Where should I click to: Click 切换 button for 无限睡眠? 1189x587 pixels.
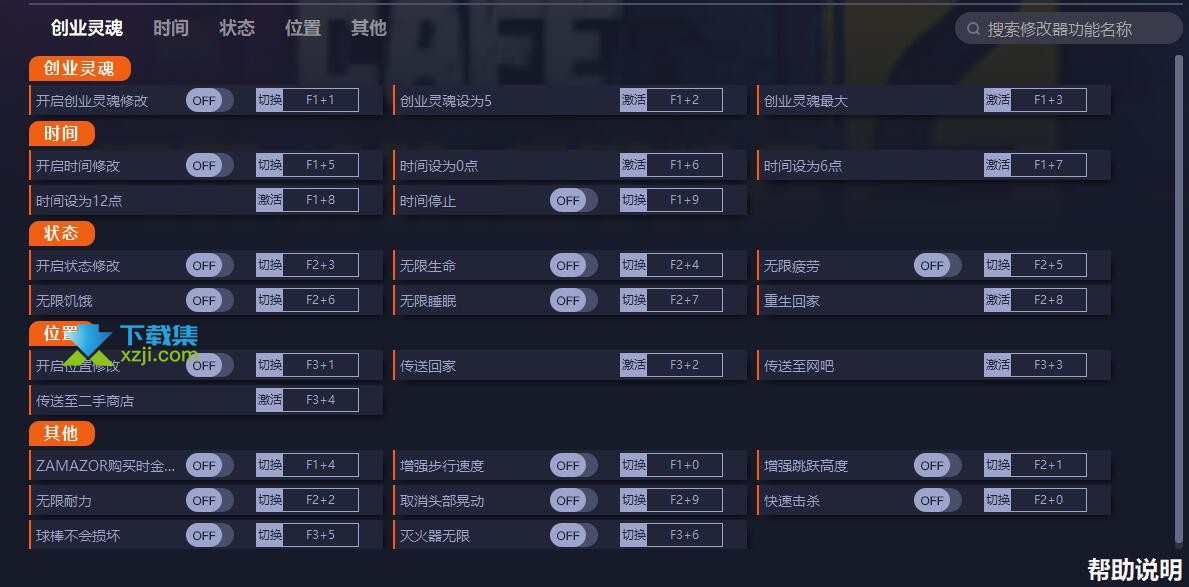point(633,300)
